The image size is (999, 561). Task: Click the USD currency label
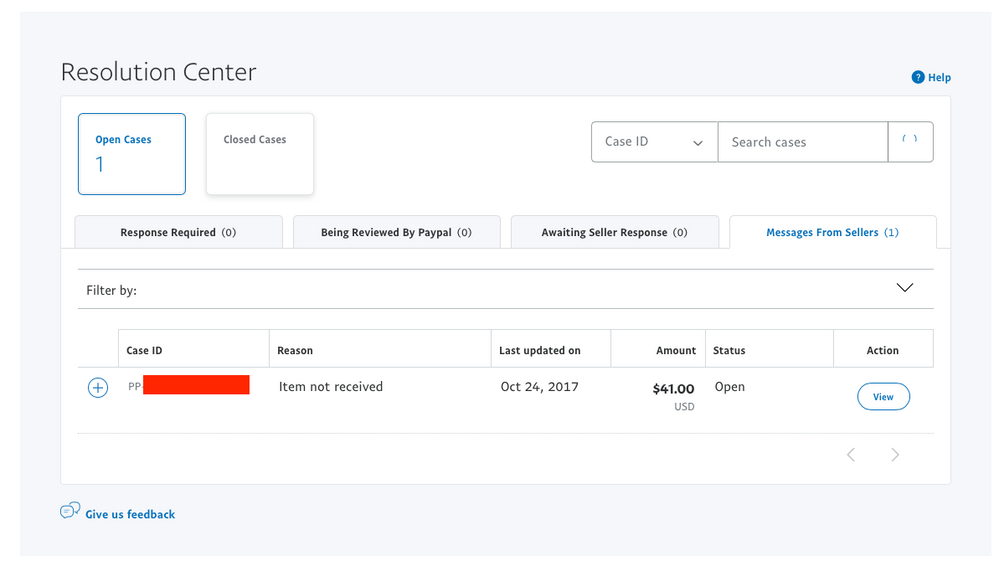684,407
